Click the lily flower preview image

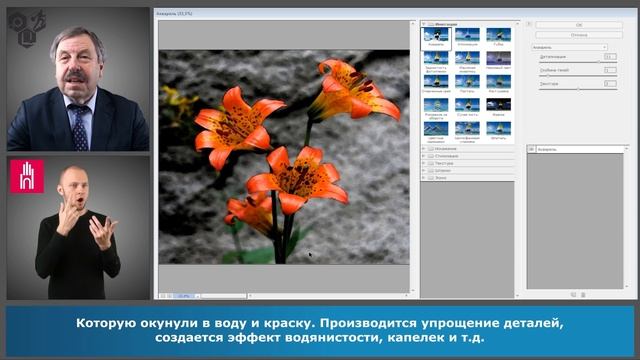pos(284,157)
